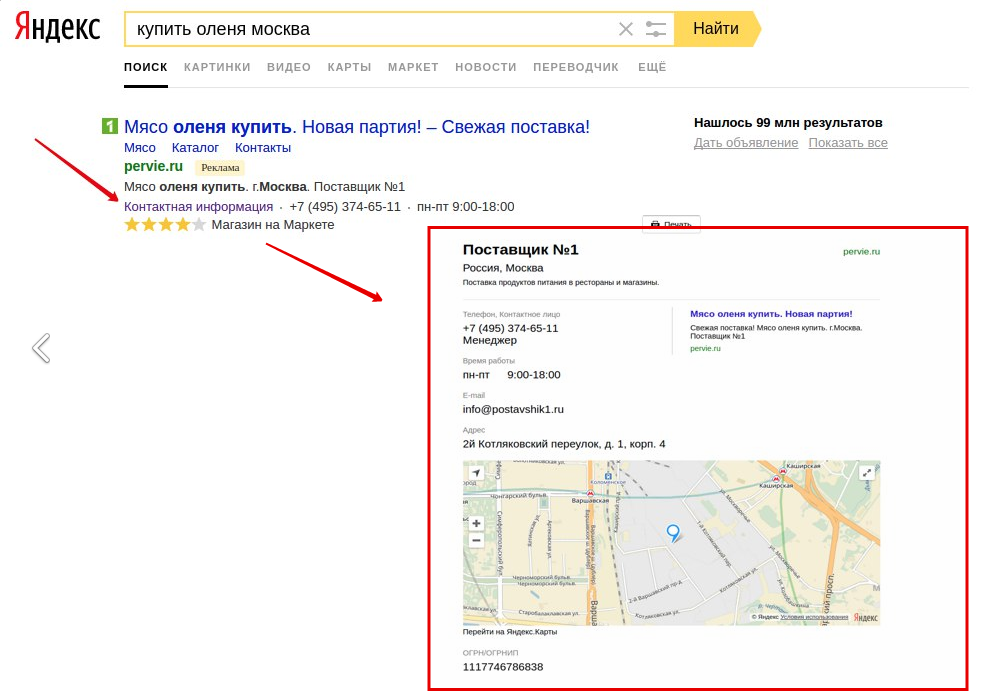
Task: Open advanced search settings sliders icon
Action: (655, 29)
